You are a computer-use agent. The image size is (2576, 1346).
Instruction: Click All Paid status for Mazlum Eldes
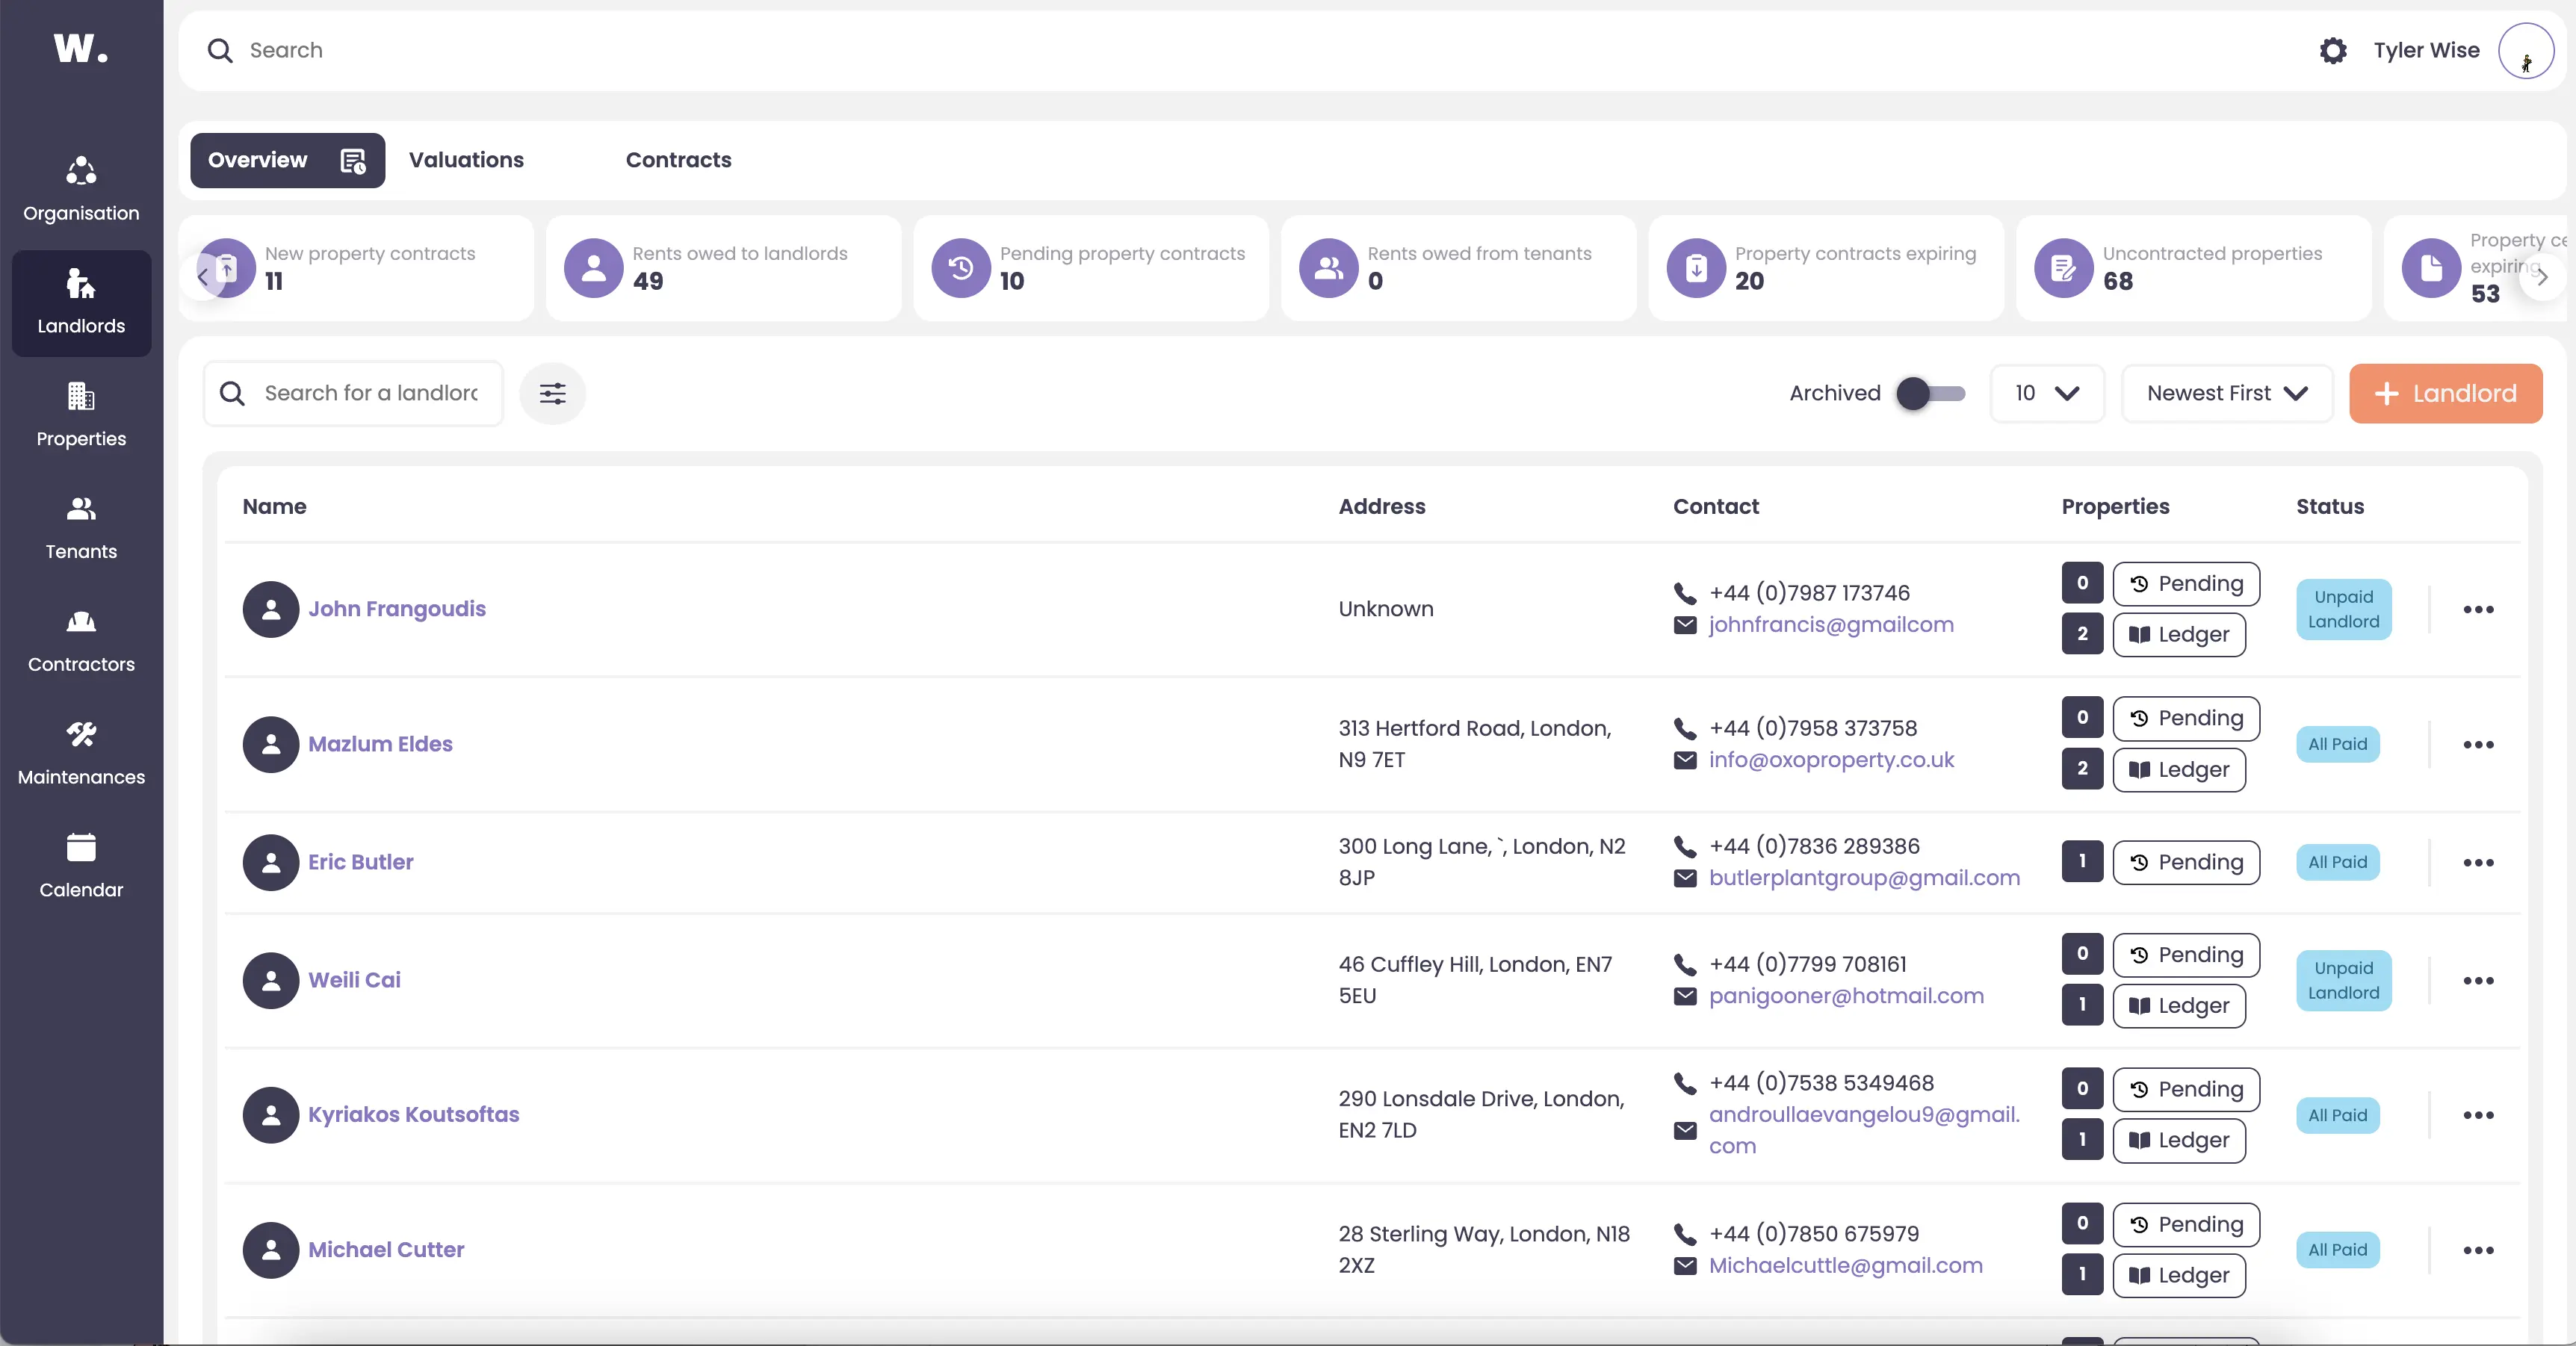(2337, 744)
